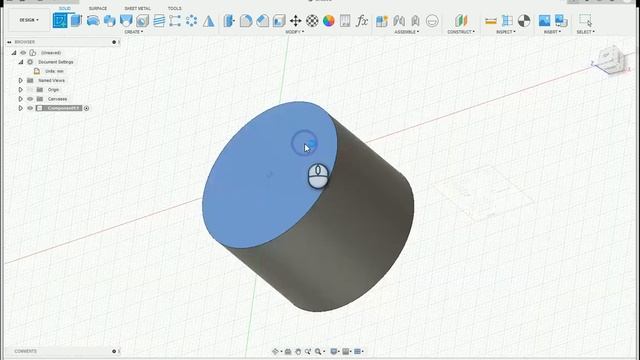640x360 pixels.
Task: Click the New Component icon
Action: coord(382,20)
